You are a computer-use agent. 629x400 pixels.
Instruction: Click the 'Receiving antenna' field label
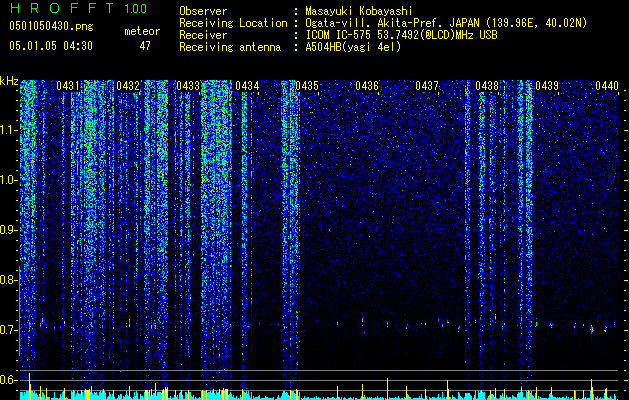click(230, 47)
